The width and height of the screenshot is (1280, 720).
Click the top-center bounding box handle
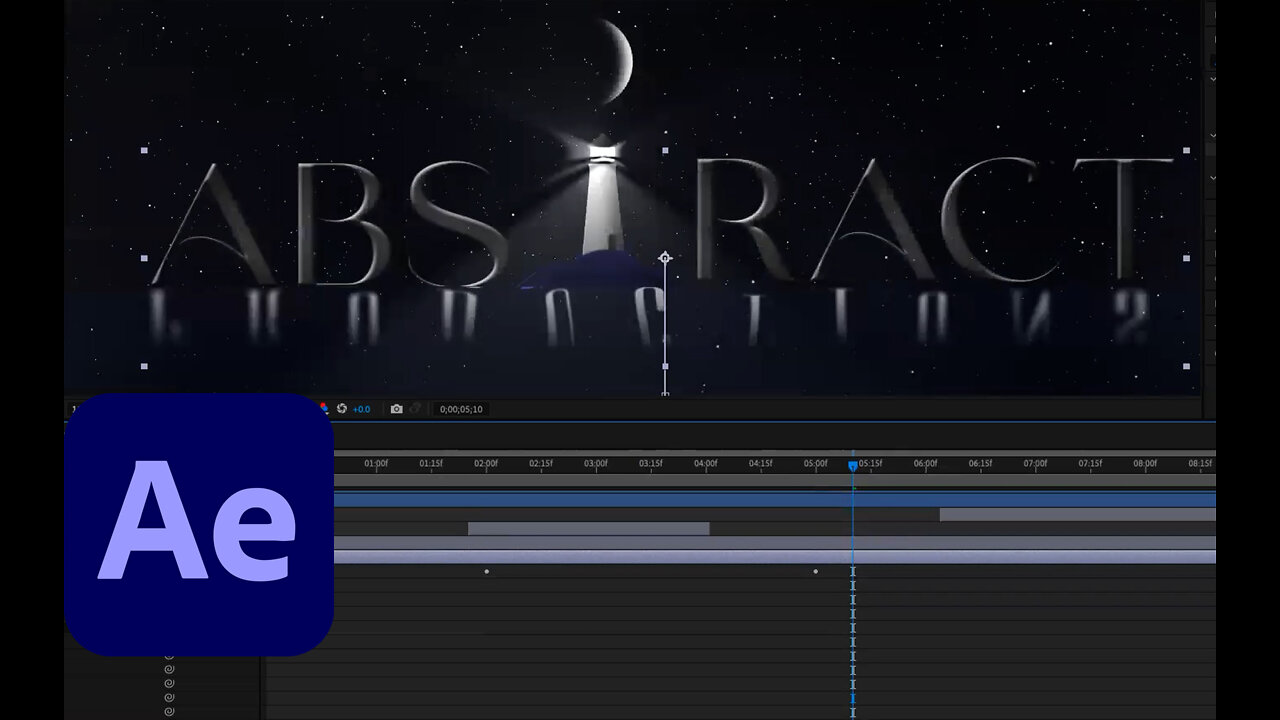[665, 150]
